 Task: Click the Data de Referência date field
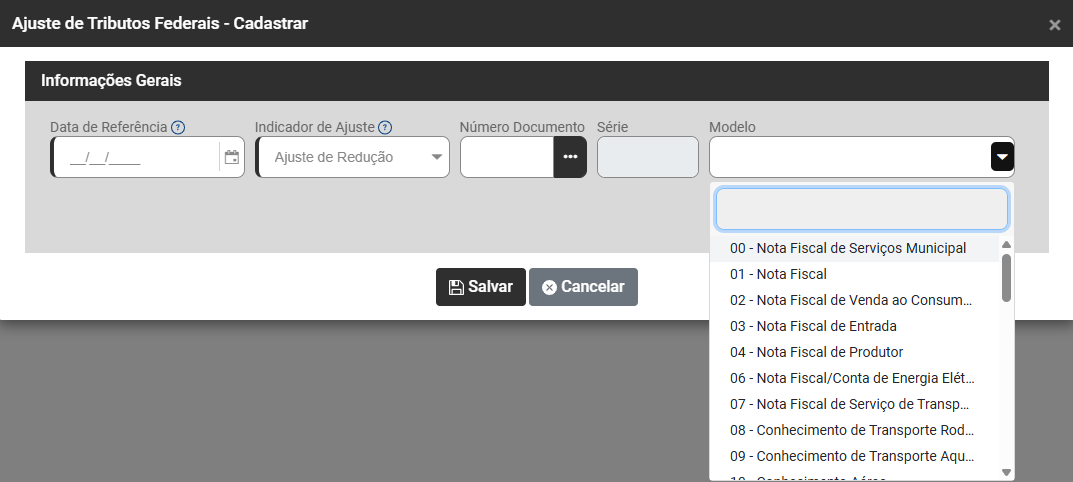pos(135,157)
